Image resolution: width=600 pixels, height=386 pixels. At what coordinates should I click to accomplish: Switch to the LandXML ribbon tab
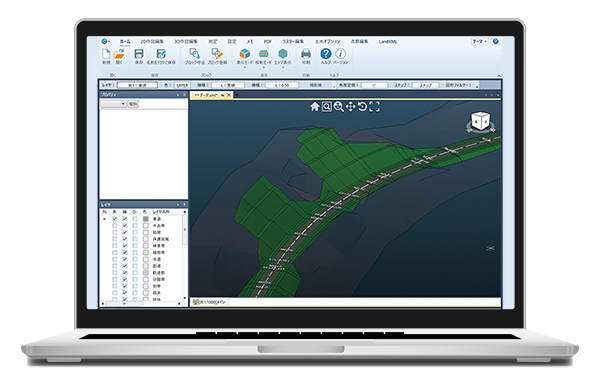click(x=388, y=41)
